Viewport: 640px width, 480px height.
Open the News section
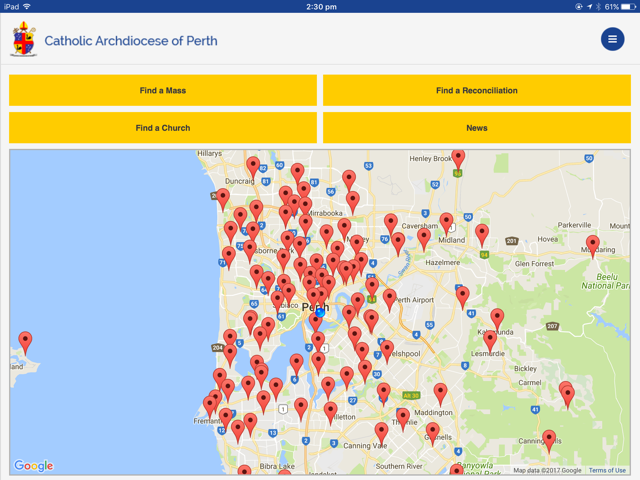pyautogui.click(x=477, y=128)
